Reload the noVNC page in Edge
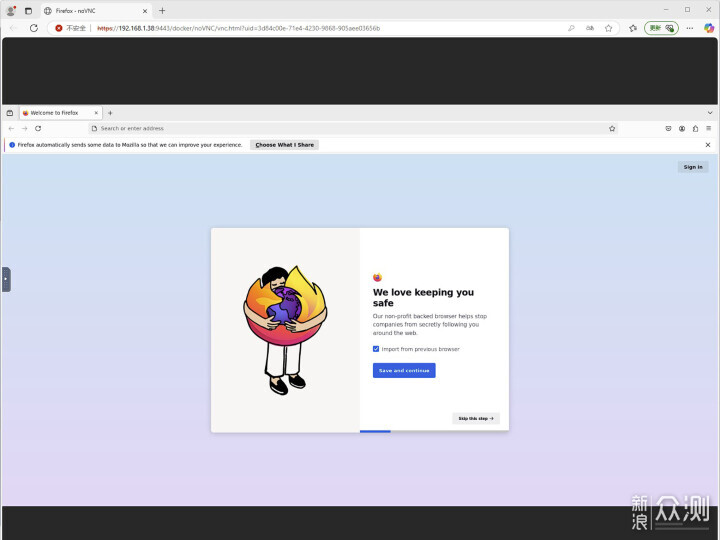 [34, 28]
